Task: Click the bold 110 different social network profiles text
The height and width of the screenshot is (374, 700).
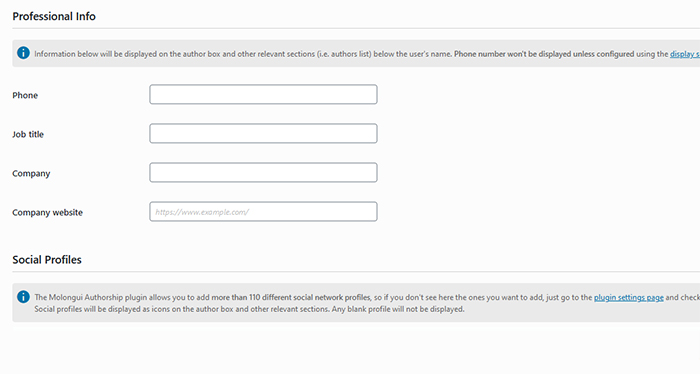Action: [x=309, y=298]
